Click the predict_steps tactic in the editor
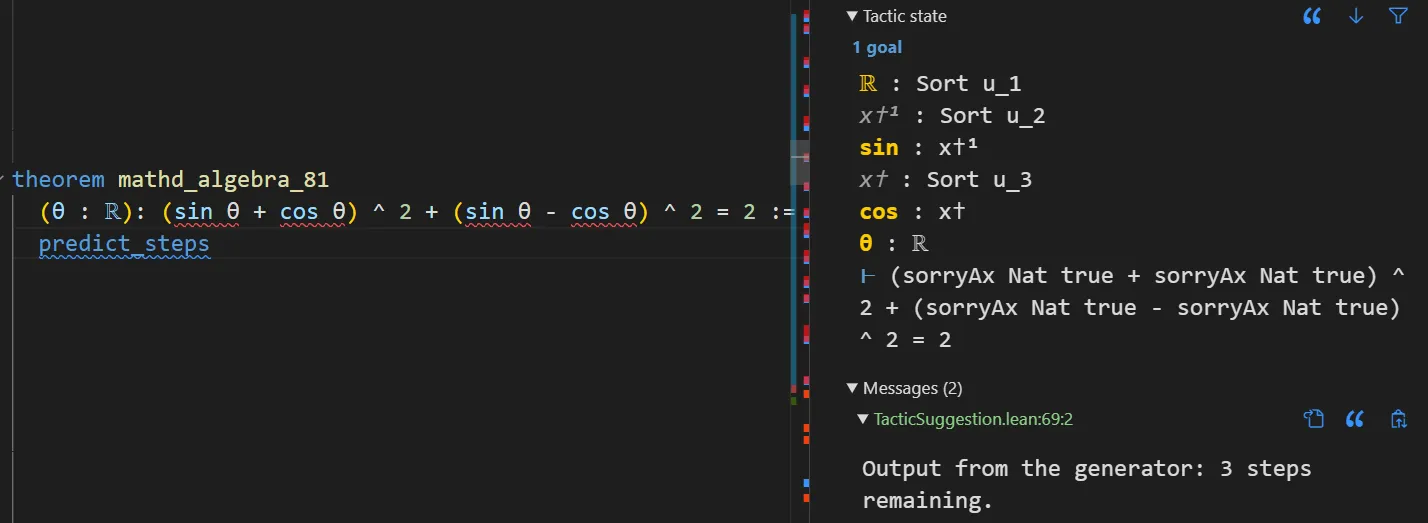The width and height of the screenshot is (1428, 523). coord(124,244)
